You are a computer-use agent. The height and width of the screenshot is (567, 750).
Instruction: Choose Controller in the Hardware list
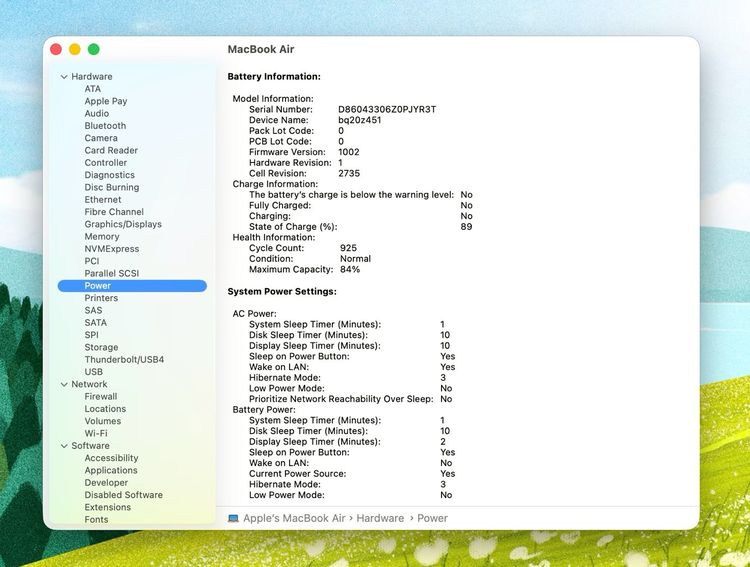tap(106, 163)
